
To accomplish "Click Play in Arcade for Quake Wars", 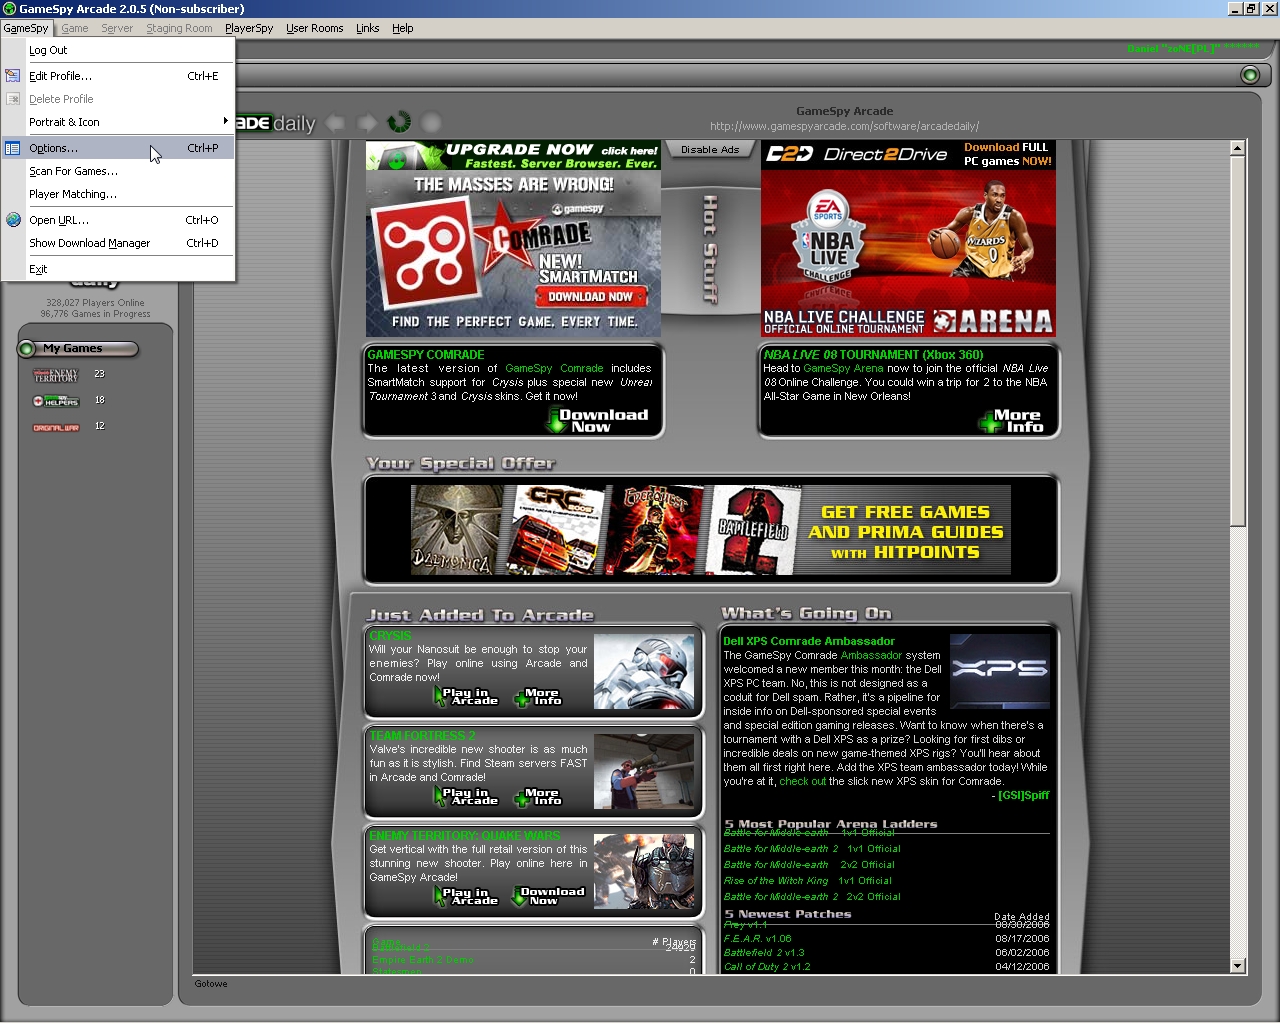I will click(x=466, y=897).
